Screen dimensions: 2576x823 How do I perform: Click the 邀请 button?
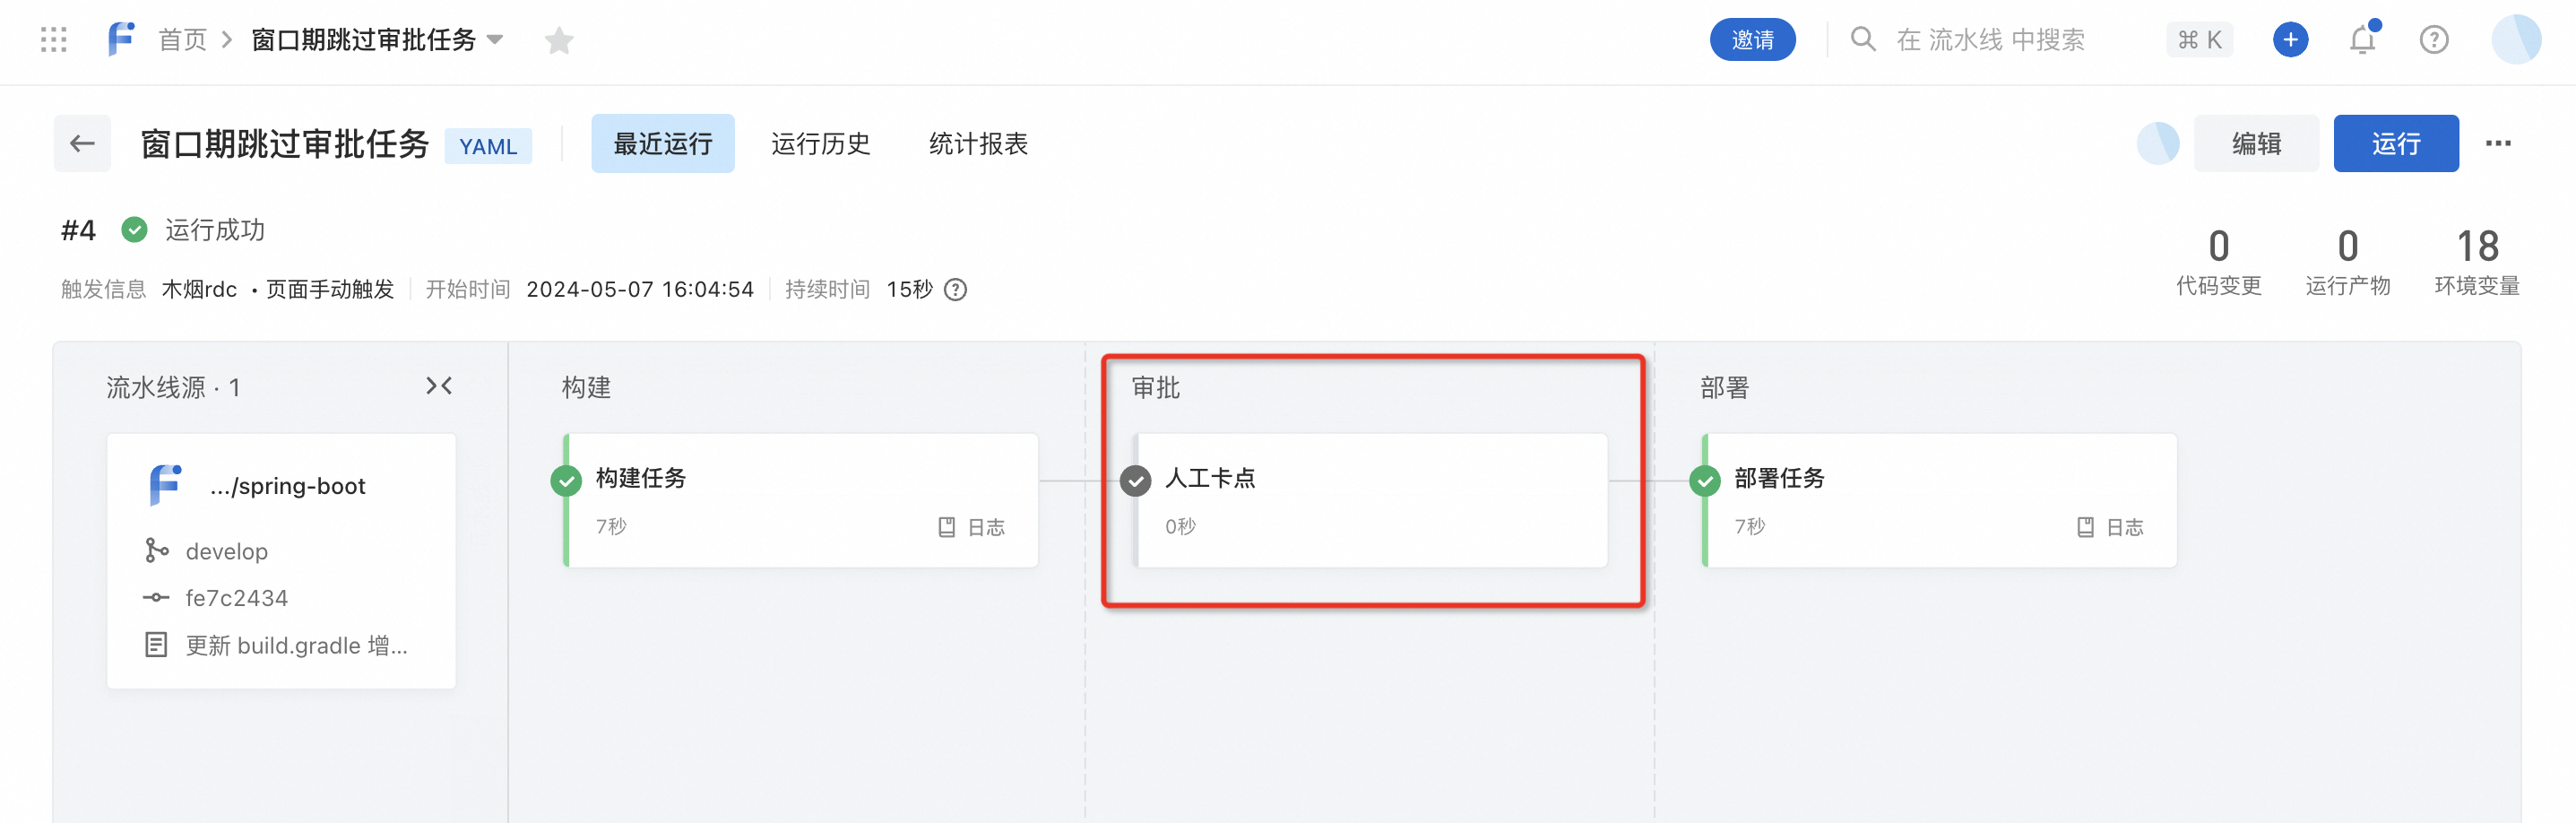1752,40
